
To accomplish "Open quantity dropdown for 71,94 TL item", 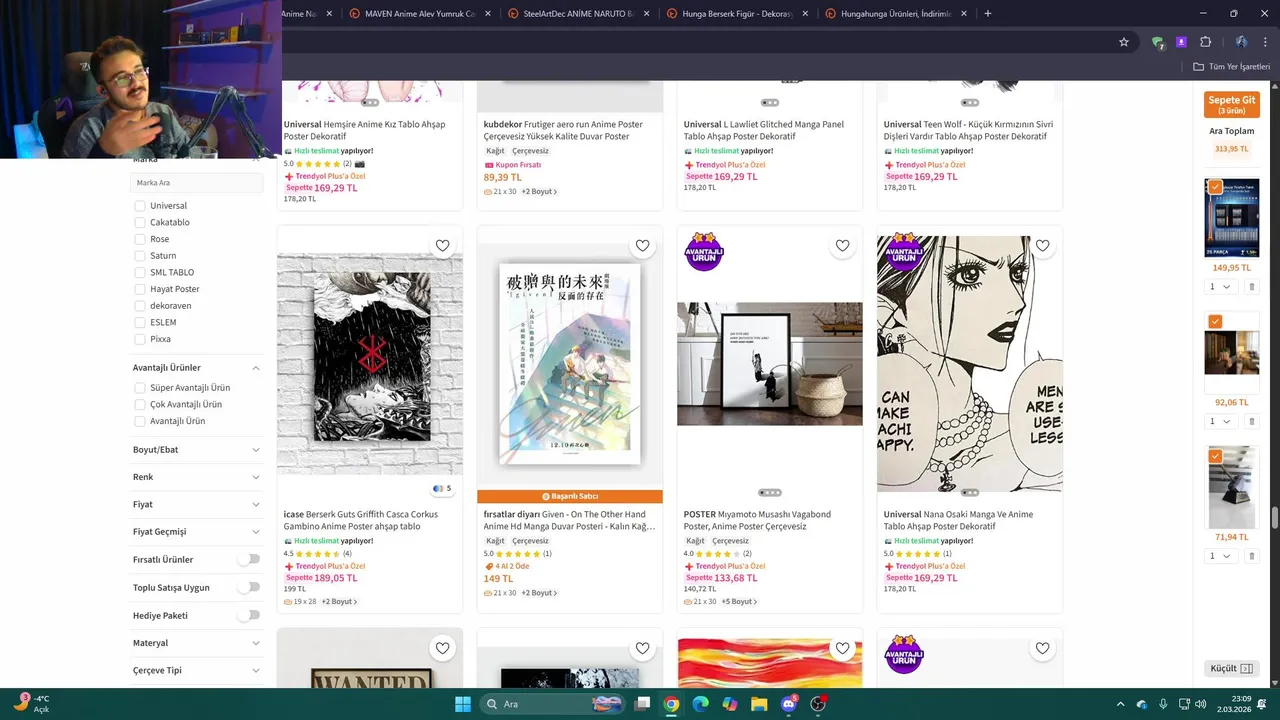I will (x=1221, y=556).
